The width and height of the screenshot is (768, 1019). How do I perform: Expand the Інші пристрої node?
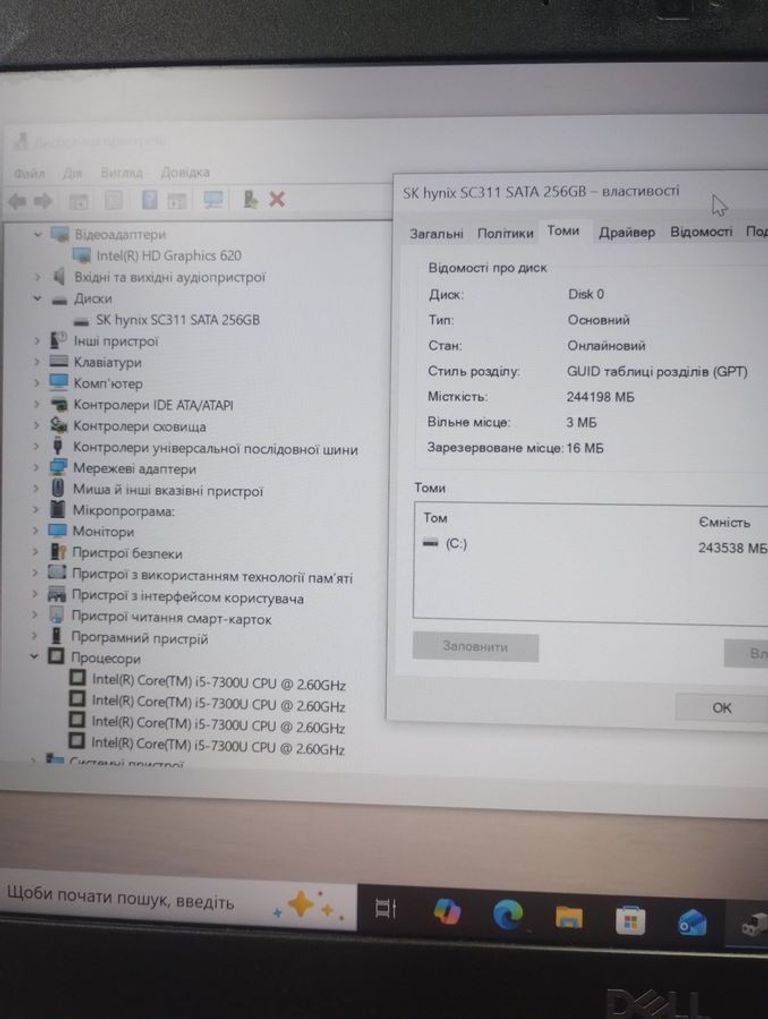(37, 341)
